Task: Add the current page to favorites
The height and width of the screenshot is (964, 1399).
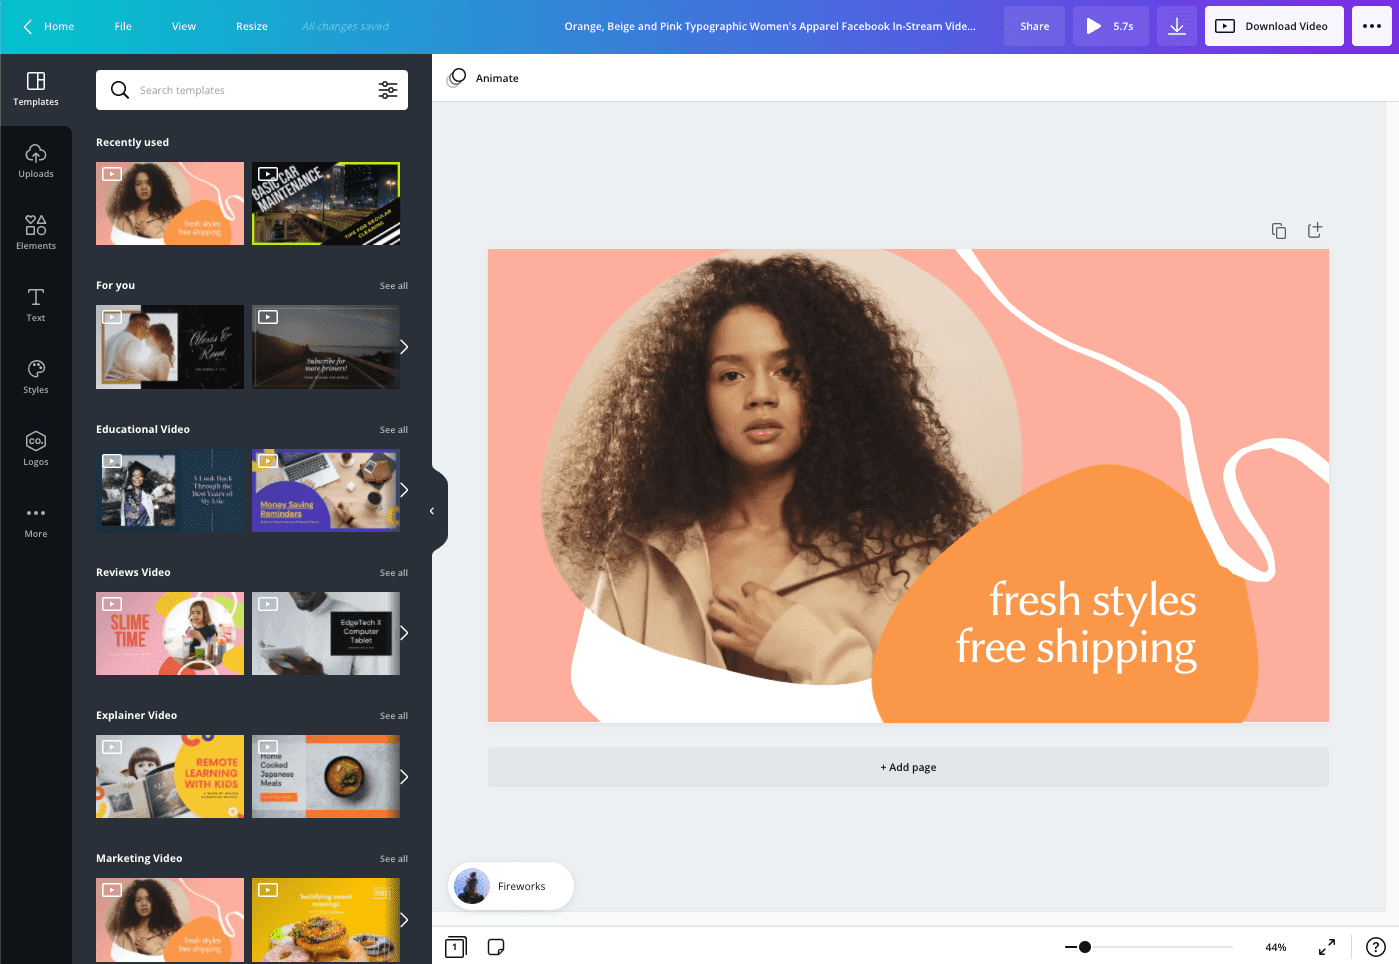Action: click(1315, 230)
